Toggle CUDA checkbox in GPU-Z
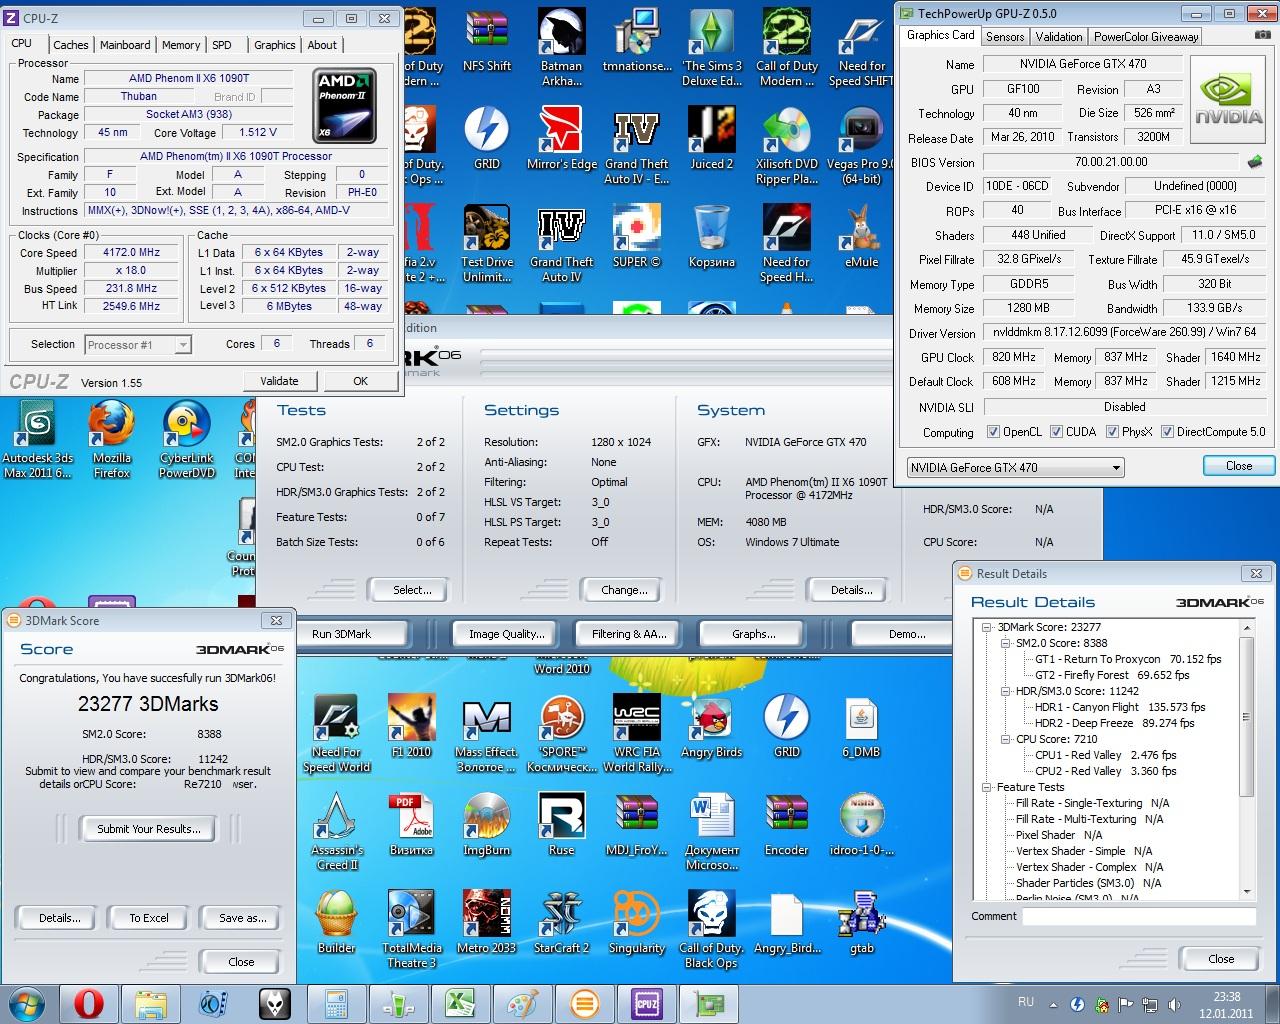 pos(1056,432)
